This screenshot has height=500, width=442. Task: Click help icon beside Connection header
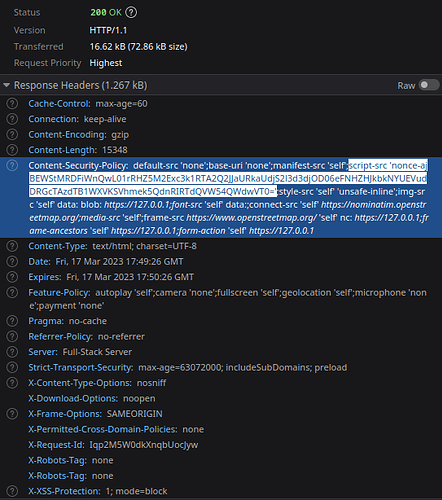click(x=12, y=119)
